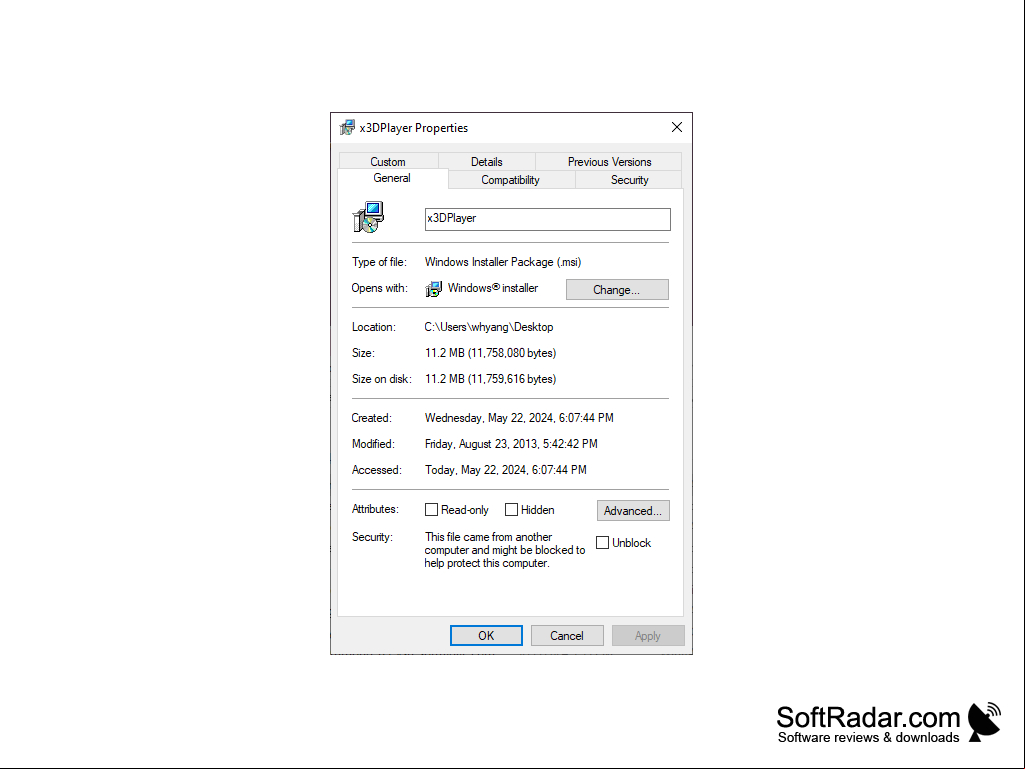This screenshot has height=769, width=1025.
Task: Click the Modified date Friday, August 23, 2013
Action: tap(511, 444)
